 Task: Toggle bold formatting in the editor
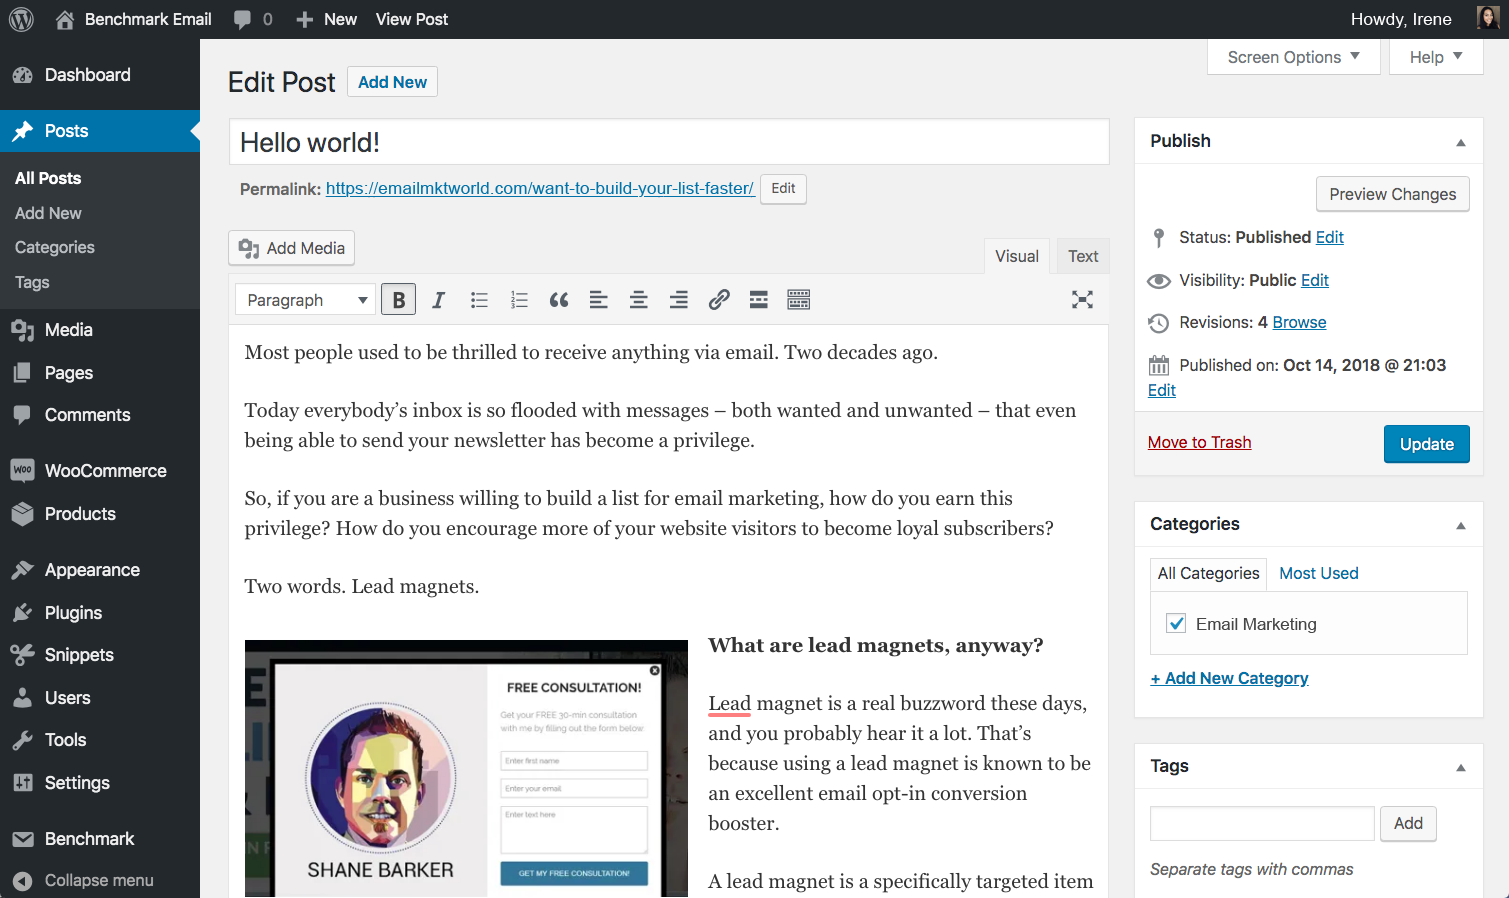398,299
